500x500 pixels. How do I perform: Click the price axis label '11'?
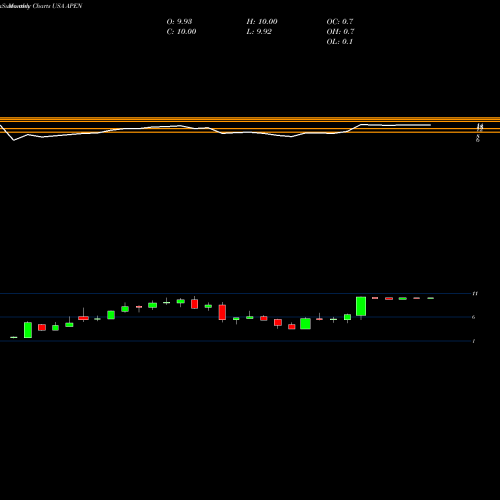(475, 293)
